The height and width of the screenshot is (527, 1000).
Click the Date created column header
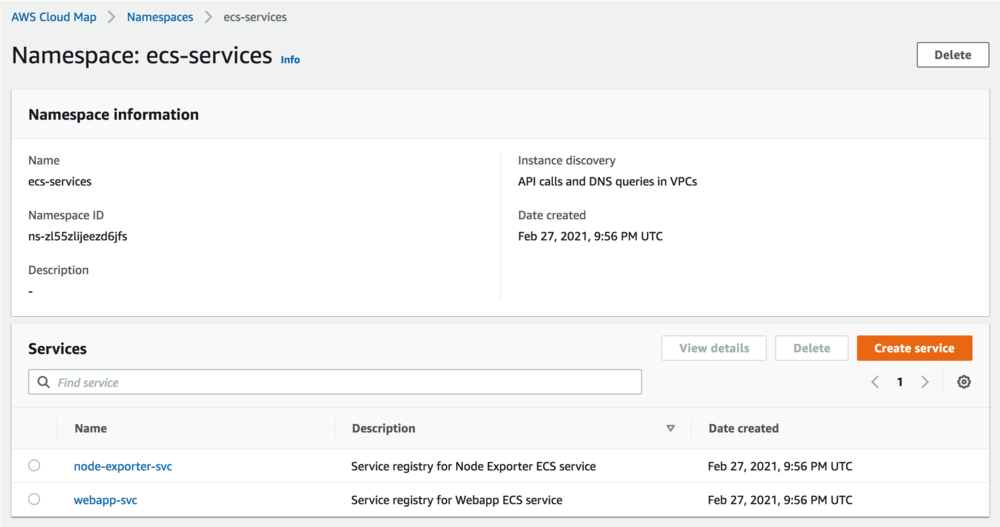[x=744, y=428]
